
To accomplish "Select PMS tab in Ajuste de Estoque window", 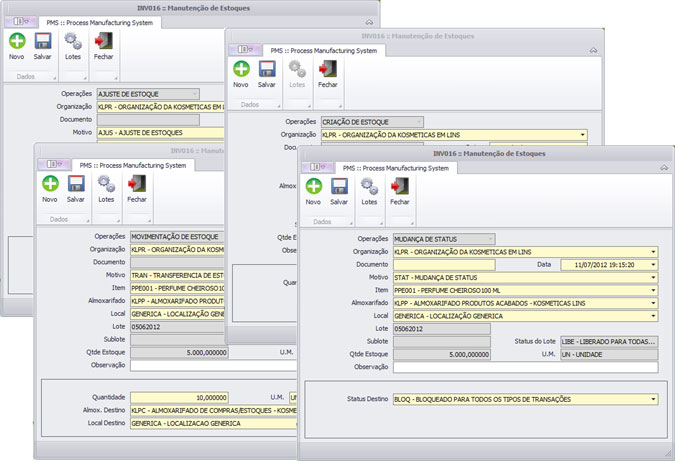I will point(99,23).
